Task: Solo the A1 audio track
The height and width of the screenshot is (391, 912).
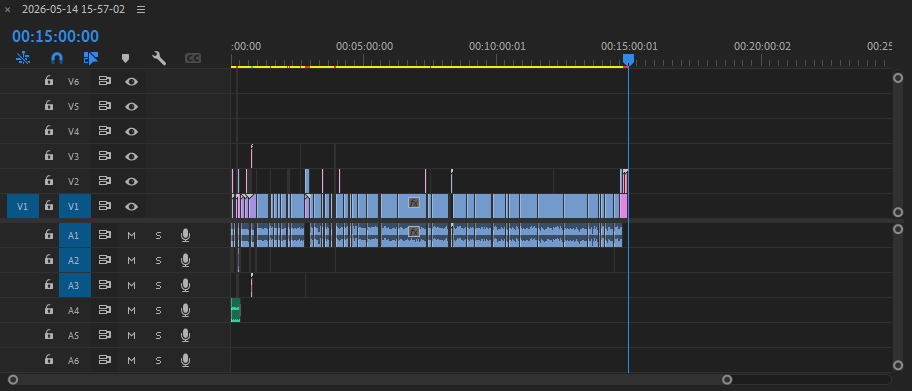Action: click(158, 236)
